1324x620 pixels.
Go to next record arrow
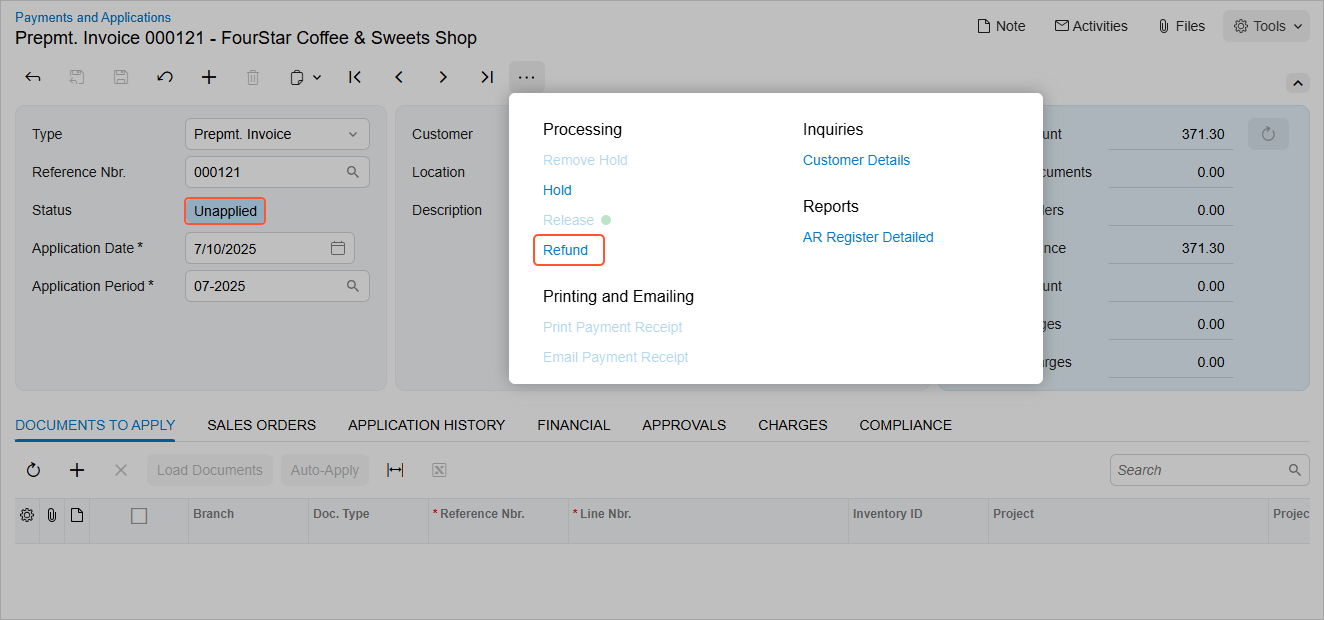tap(443, 77)
